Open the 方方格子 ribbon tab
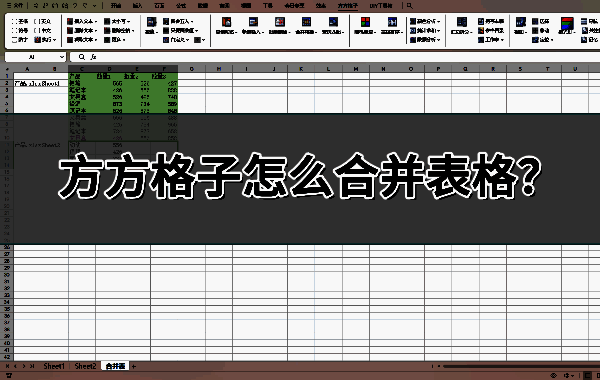This screenshot has width=600, height=380. (348, 6)
